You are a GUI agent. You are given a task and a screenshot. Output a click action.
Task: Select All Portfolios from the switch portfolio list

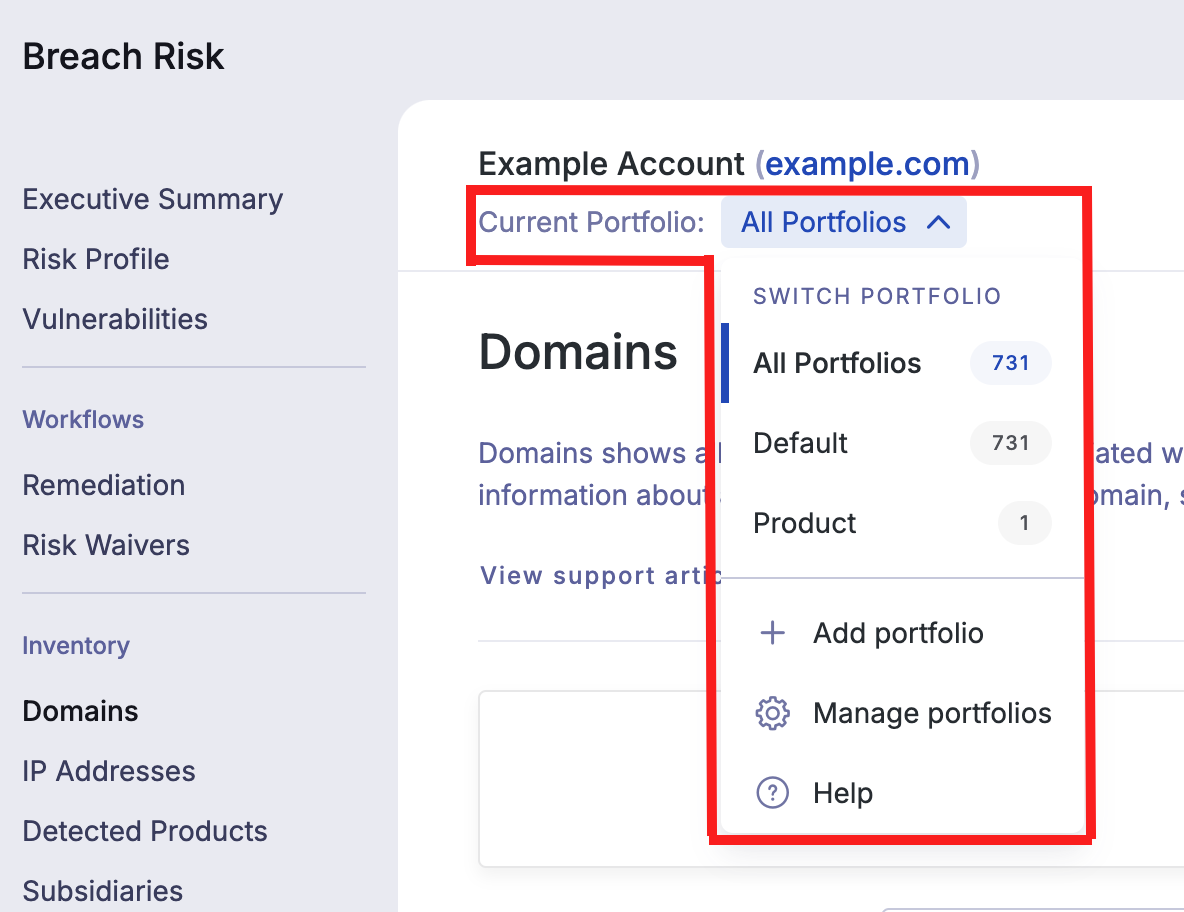pos(837,363)
